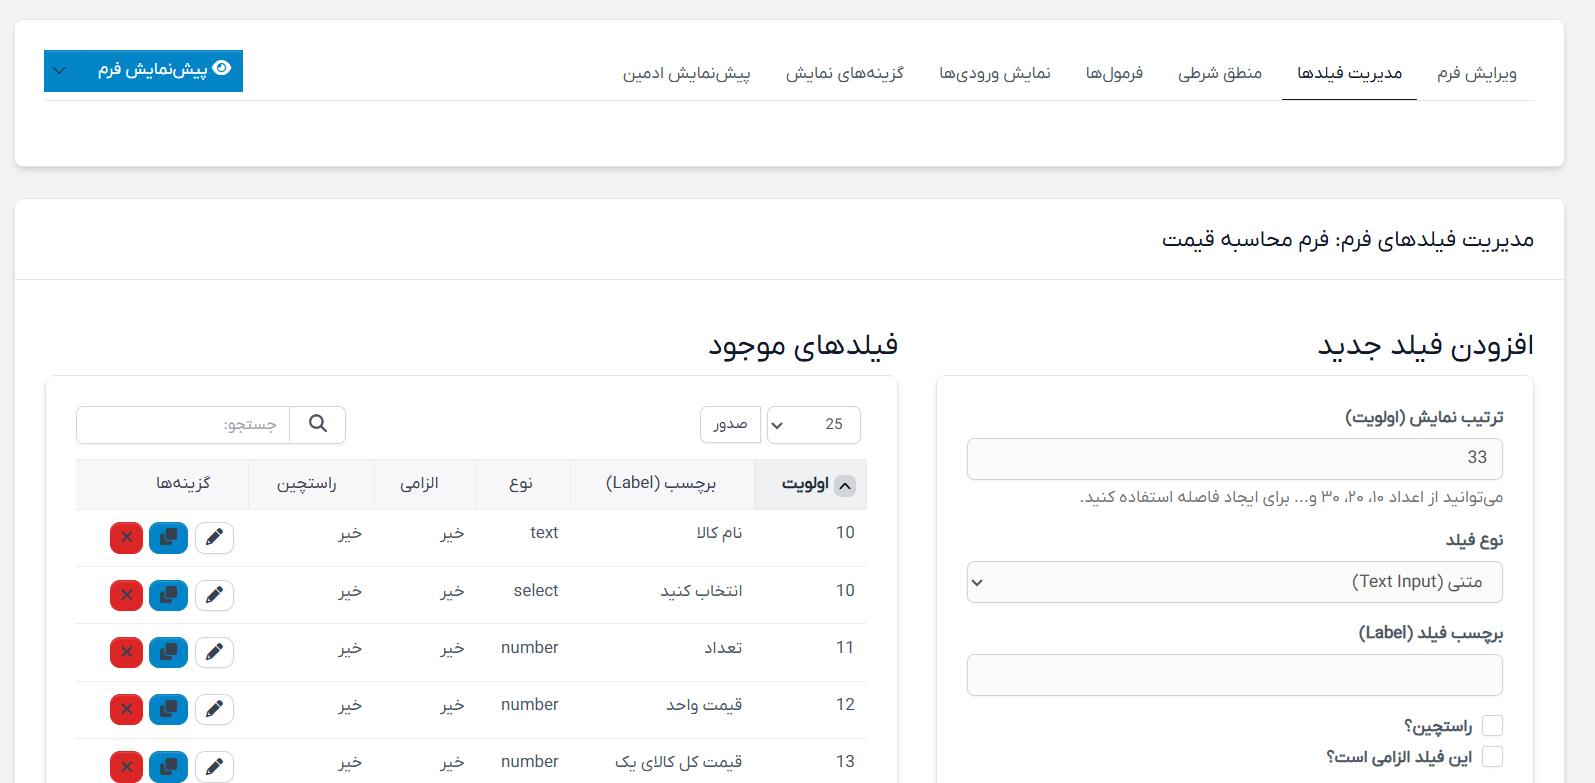Open the نوع فیلد dropdown
Image resolution: width=1595 pixels, height=783 pixels.
(1234, 582)
